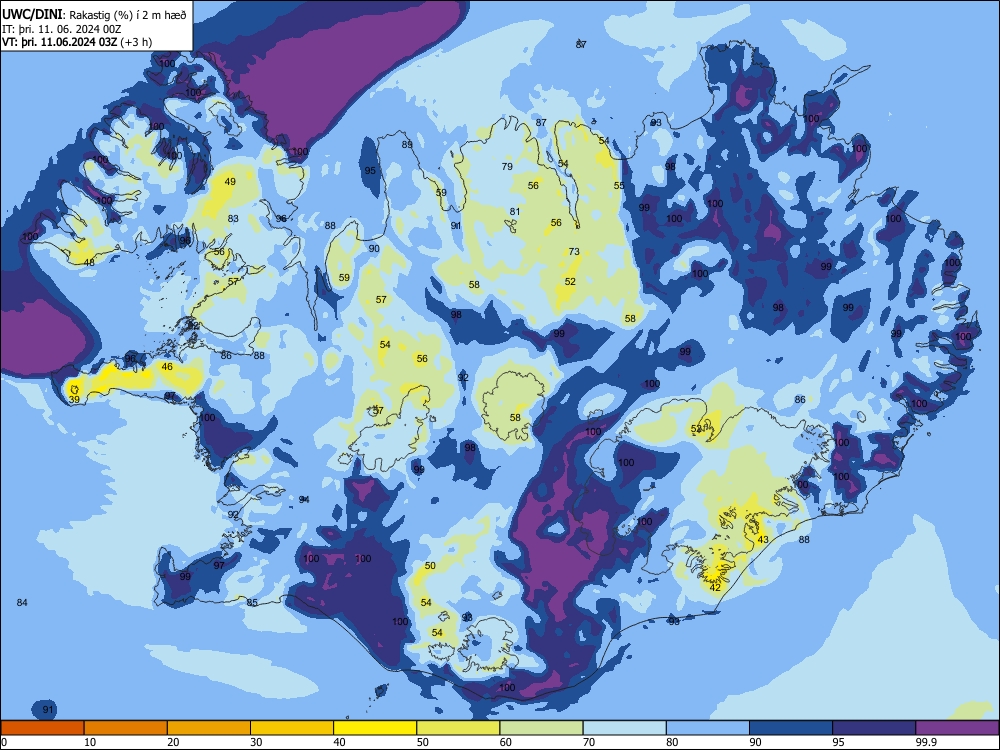Click the humidity value '95' on the map
This screenshot has height=750, width=1000.
point(370,171)
